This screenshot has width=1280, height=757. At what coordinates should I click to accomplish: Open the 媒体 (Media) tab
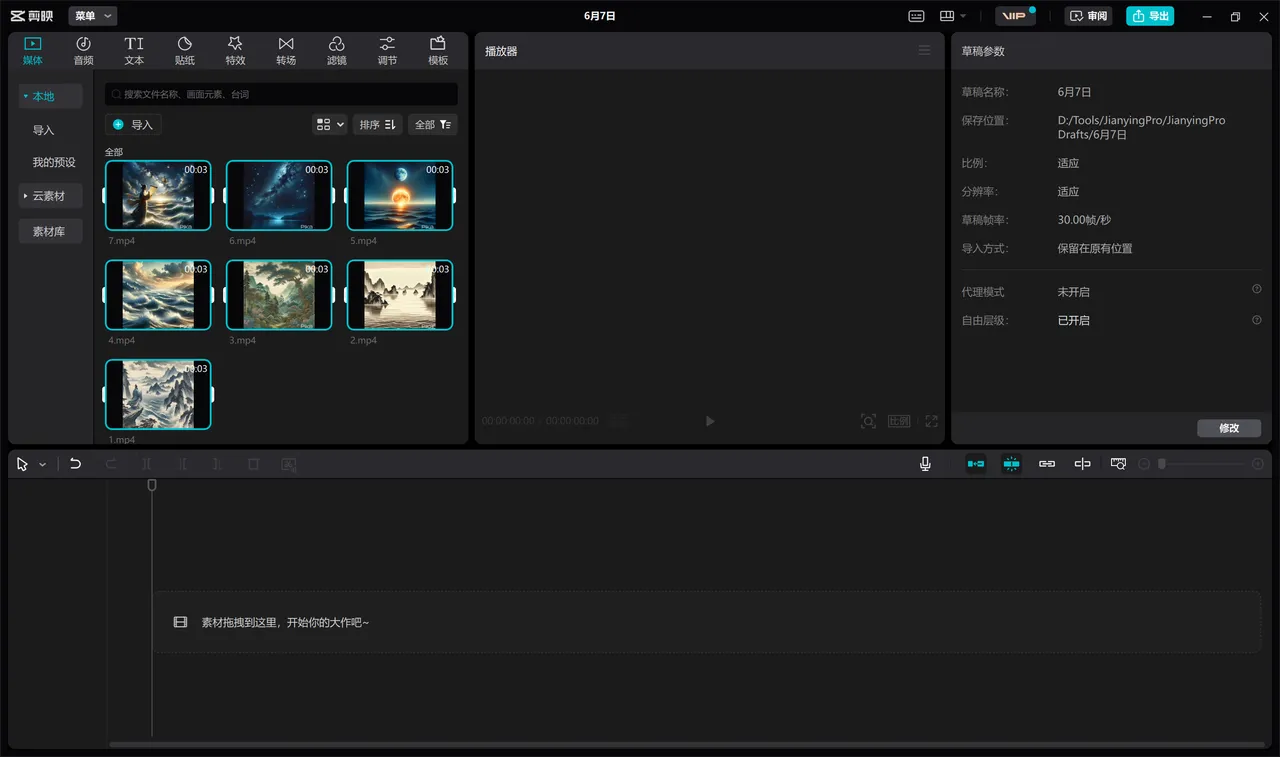click(32, 51)
